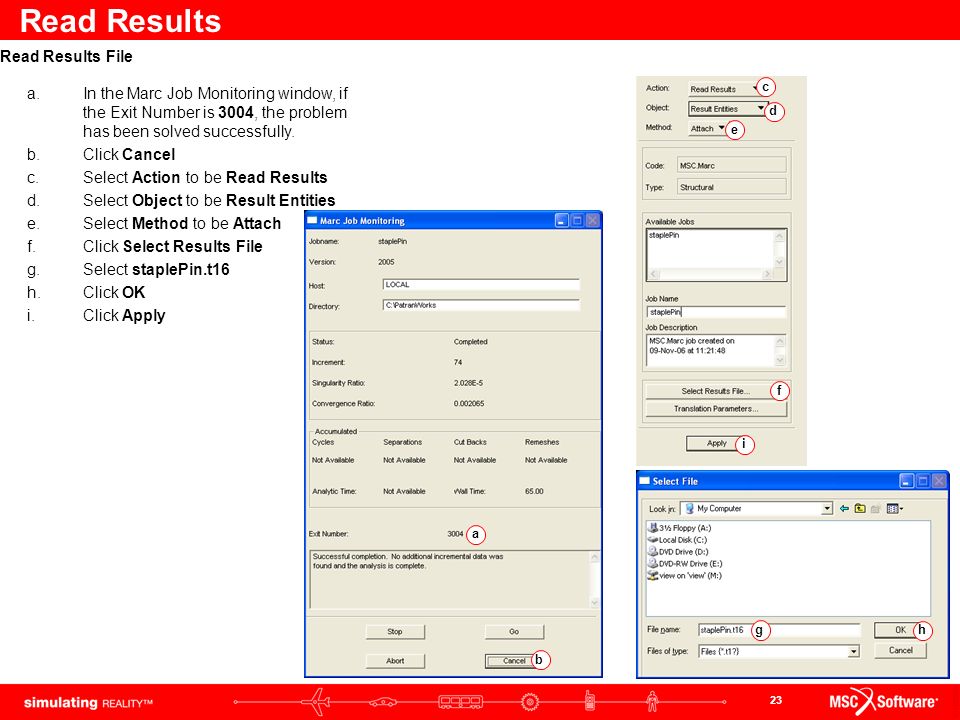Screen dimensions: 960x720
Task: Click the Status value Completed
Action: pos(470,342)
